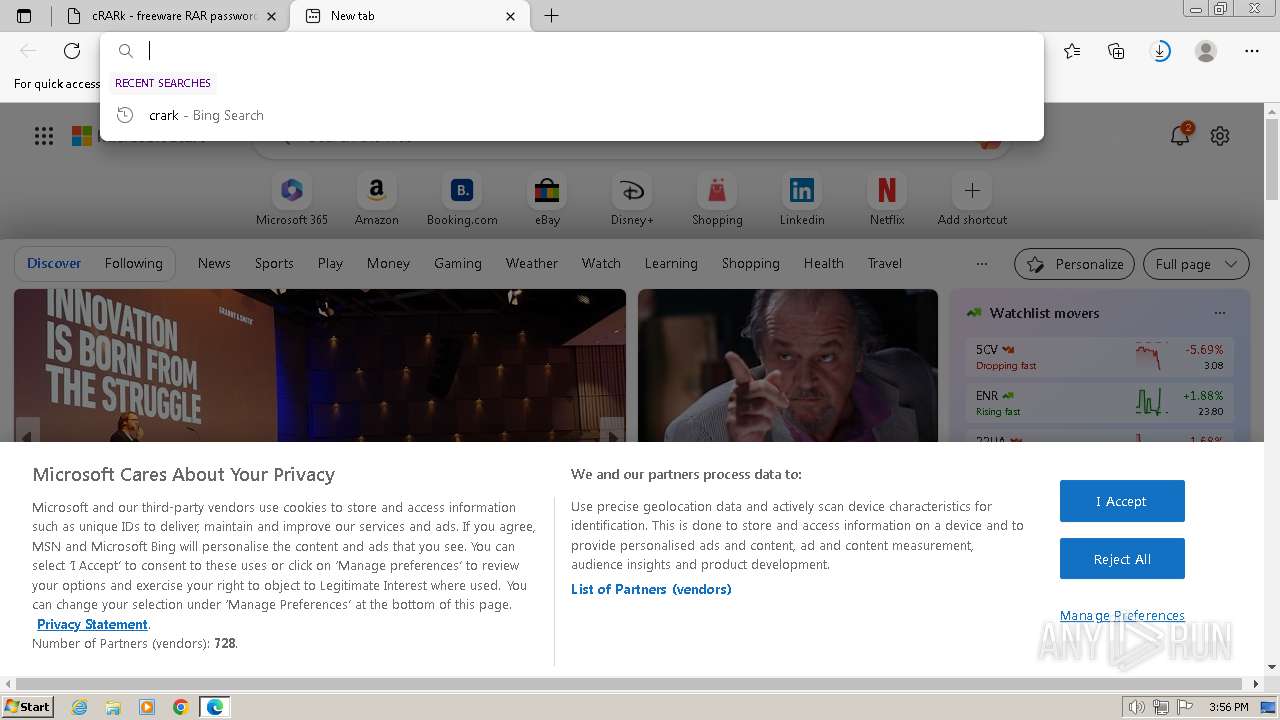Select recent search 'crark - Bing Search'
This screenshot has width=1280, height=720.
572,115
